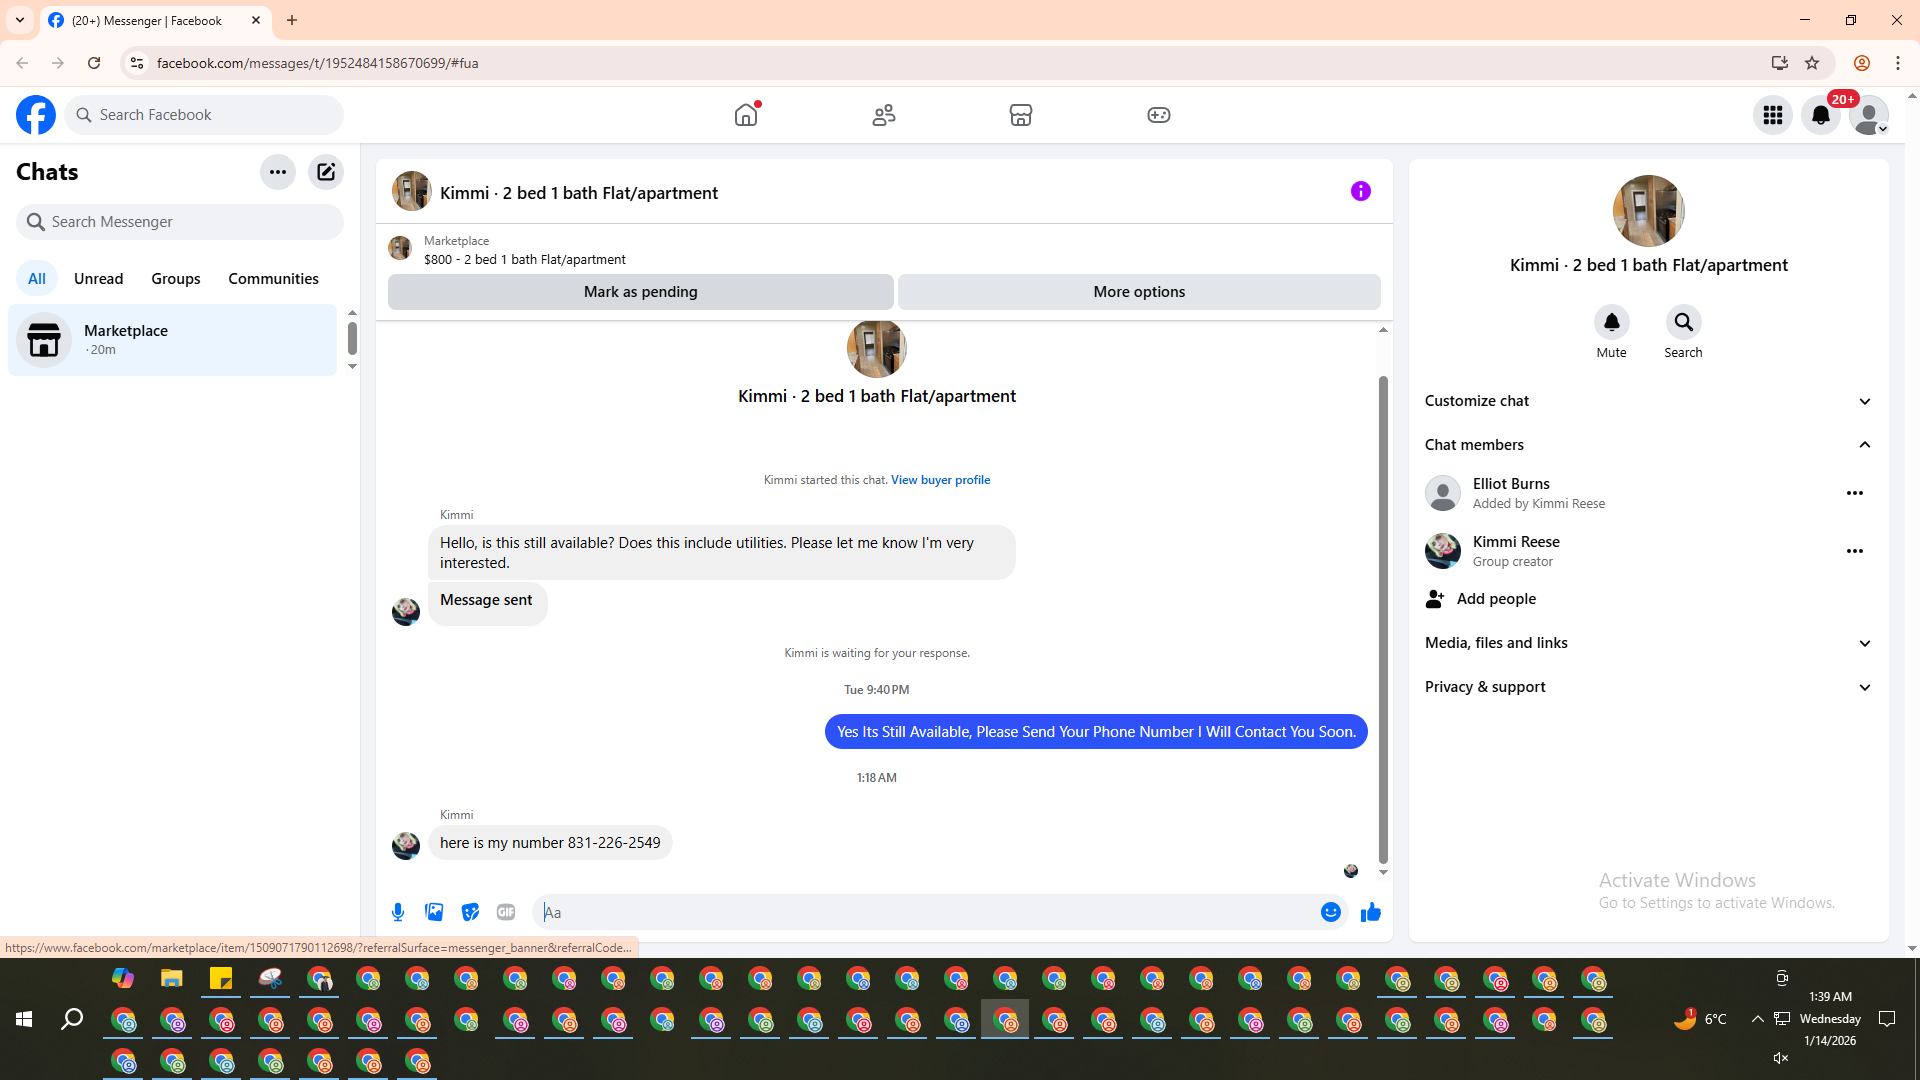1920x1080 pixels.
Task: Open Facebook notifications bell
Action: tap(1820, 115)
